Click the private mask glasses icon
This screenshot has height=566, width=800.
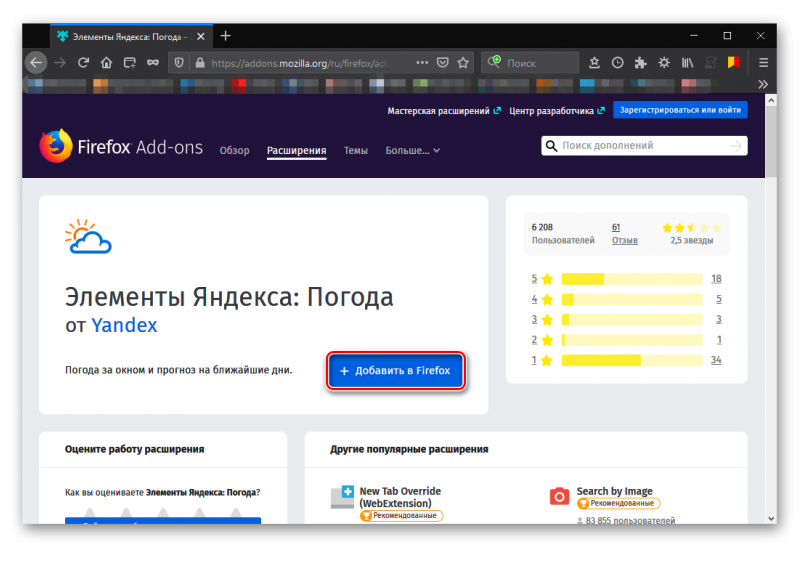click(x=153, y=63)
